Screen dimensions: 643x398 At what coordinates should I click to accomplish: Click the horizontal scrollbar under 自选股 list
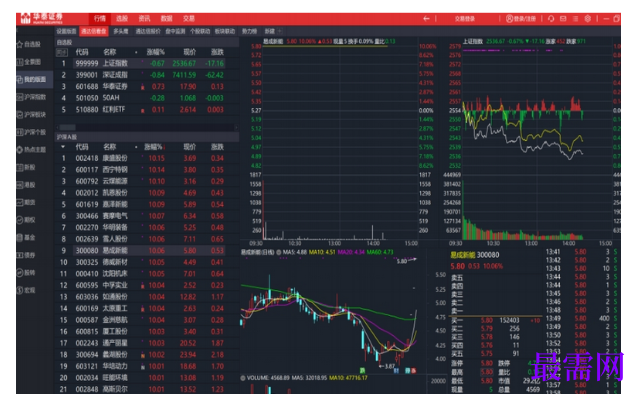pyautogui.click(x=147, y=127)
